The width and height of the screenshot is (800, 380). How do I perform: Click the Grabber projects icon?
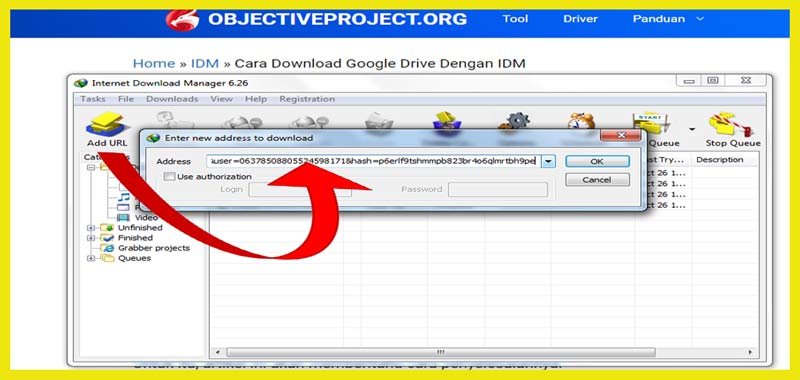[x=107, y=248]
